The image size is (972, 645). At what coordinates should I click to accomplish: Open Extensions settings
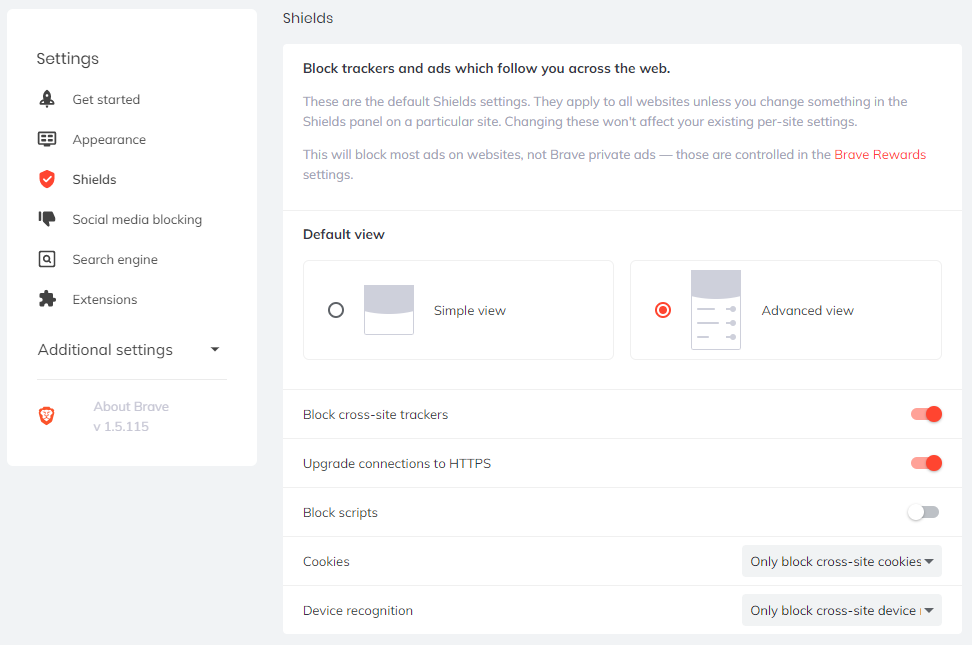(x=105, y=300)
